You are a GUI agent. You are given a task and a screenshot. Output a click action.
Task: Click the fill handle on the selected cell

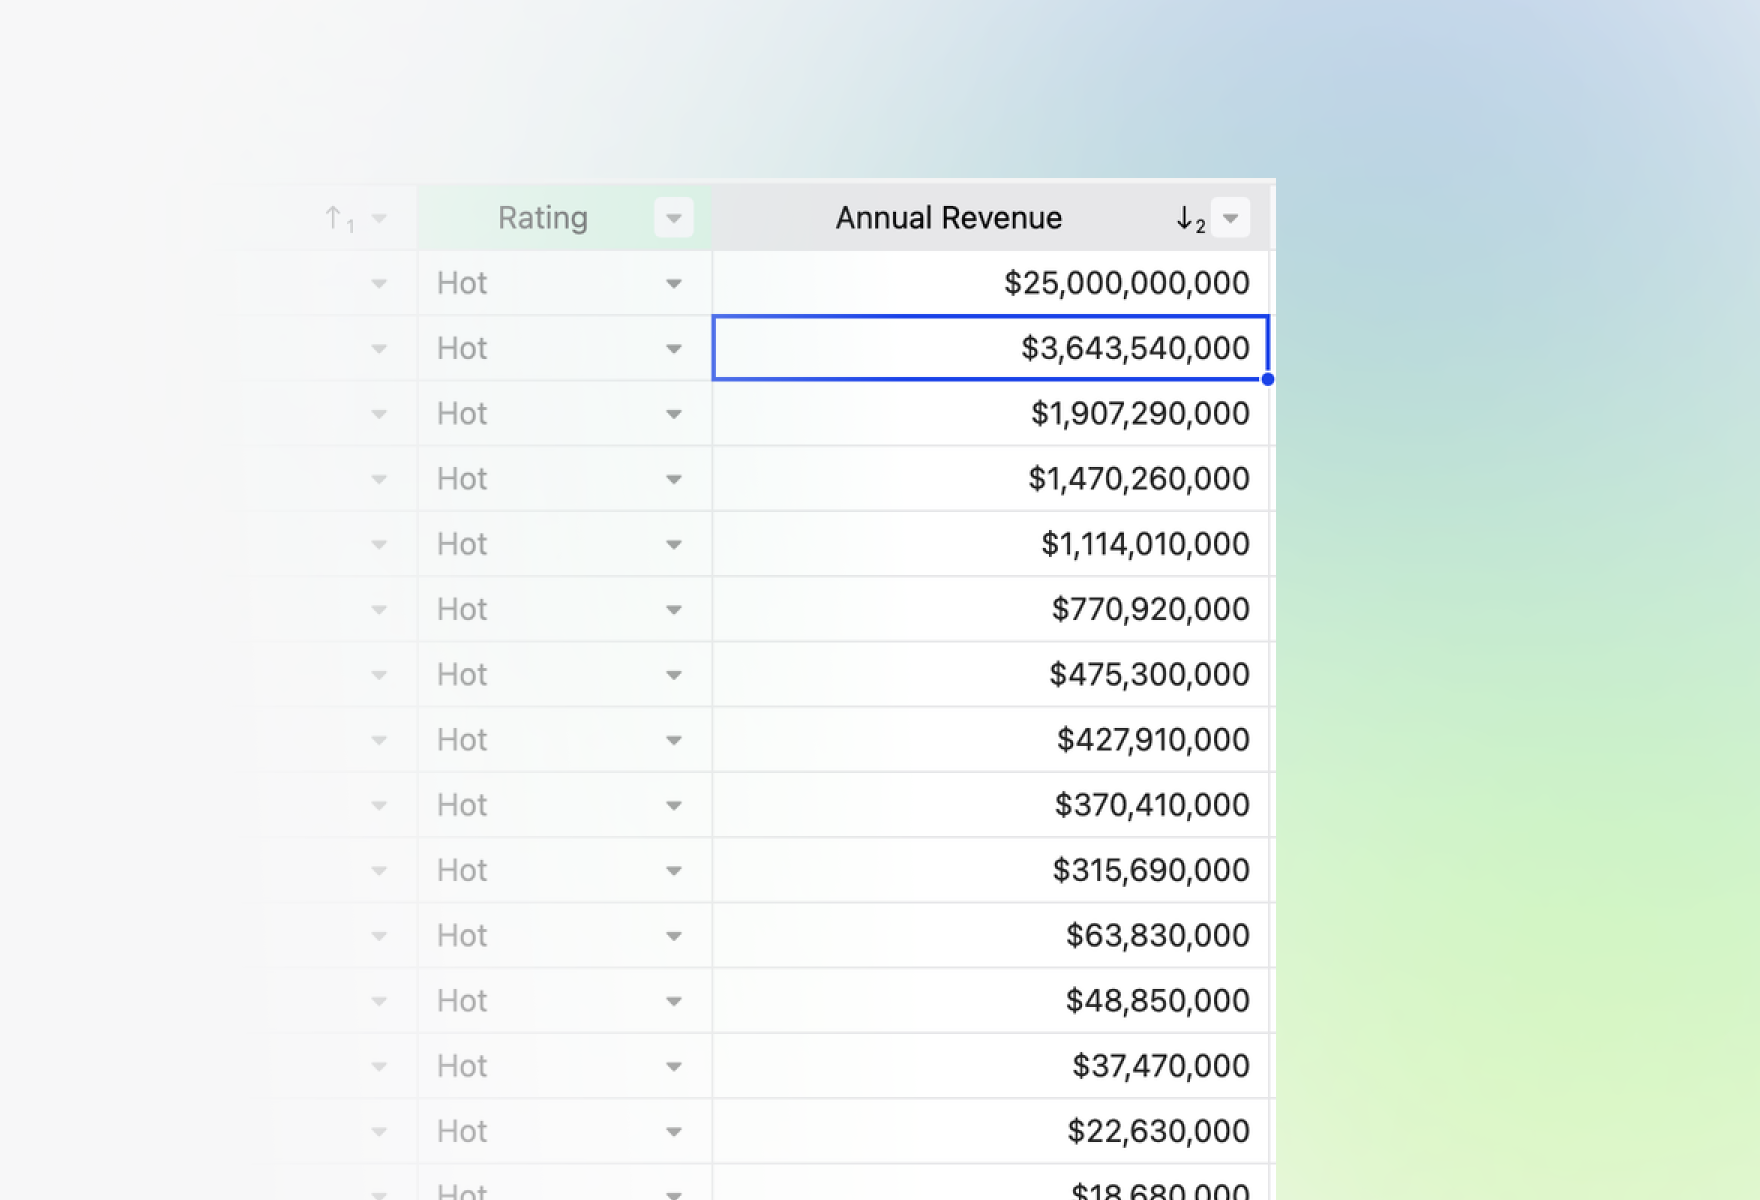point(1268,379)
